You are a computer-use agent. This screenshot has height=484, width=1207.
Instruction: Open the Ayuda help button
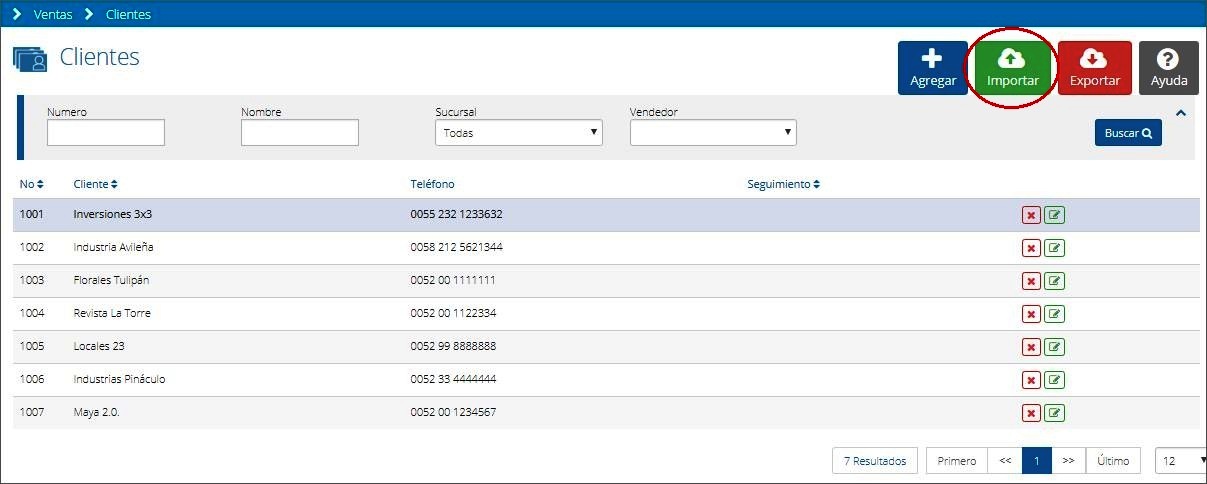[1168, 68]
